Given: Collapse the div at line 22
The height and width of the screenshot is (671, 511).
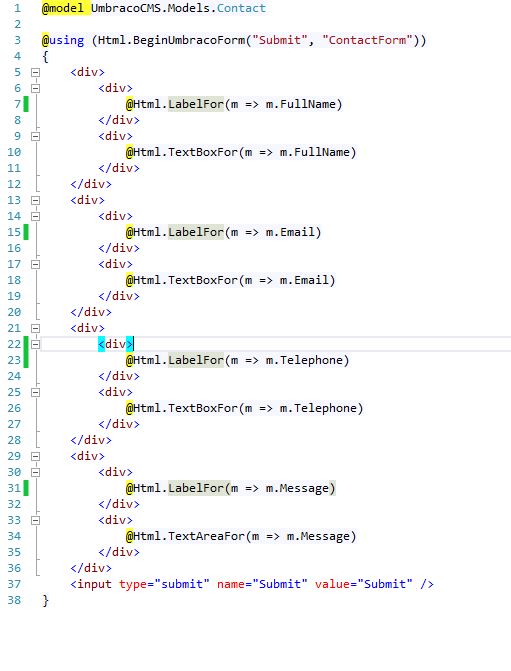Looking at the screenshot, I should coord(36,344).
